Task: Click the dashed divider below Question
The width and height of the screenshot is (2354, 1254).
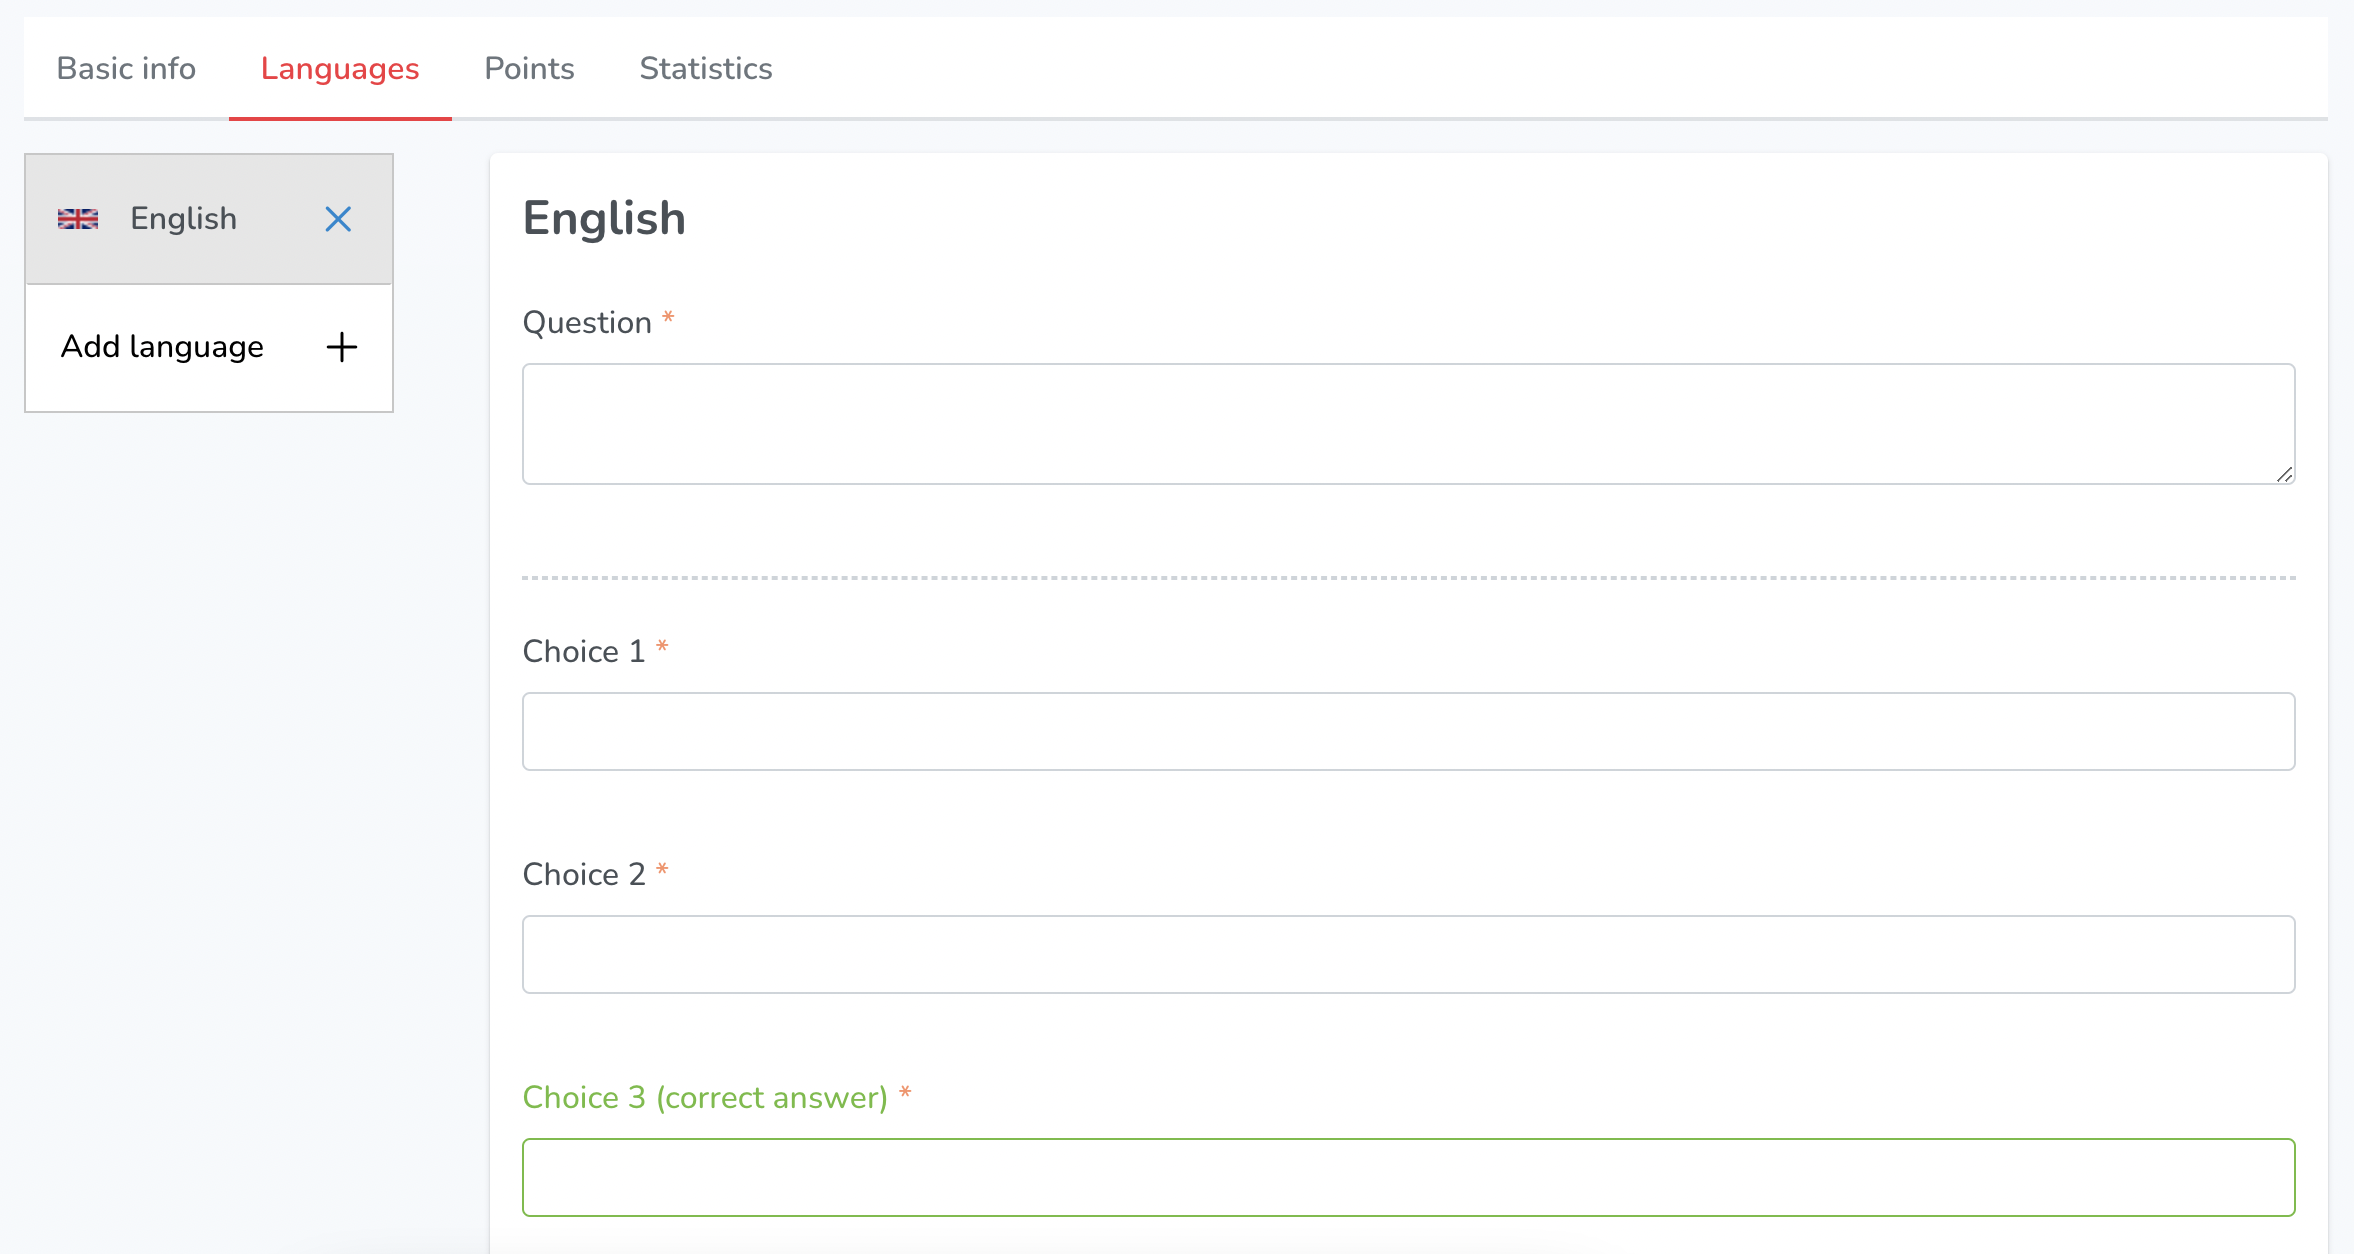Action: point(1408,578)
